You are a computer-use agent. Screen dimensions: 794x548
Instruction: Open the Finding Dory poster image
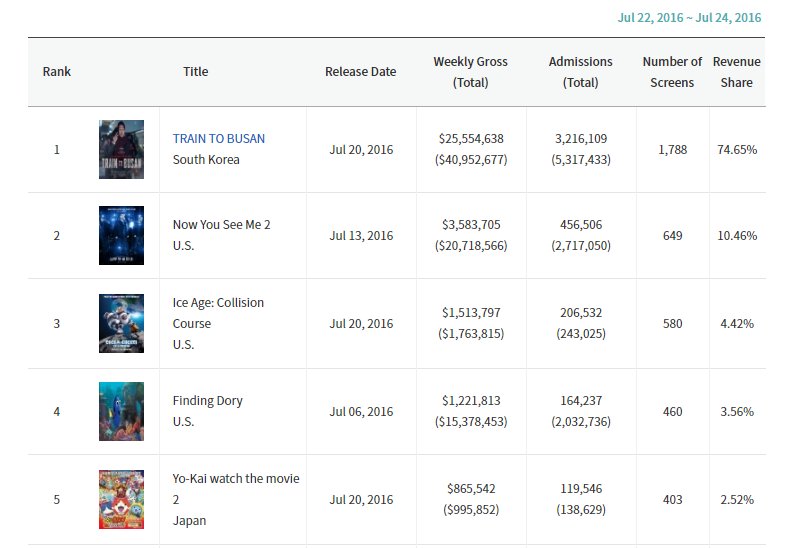coord(121,412)
